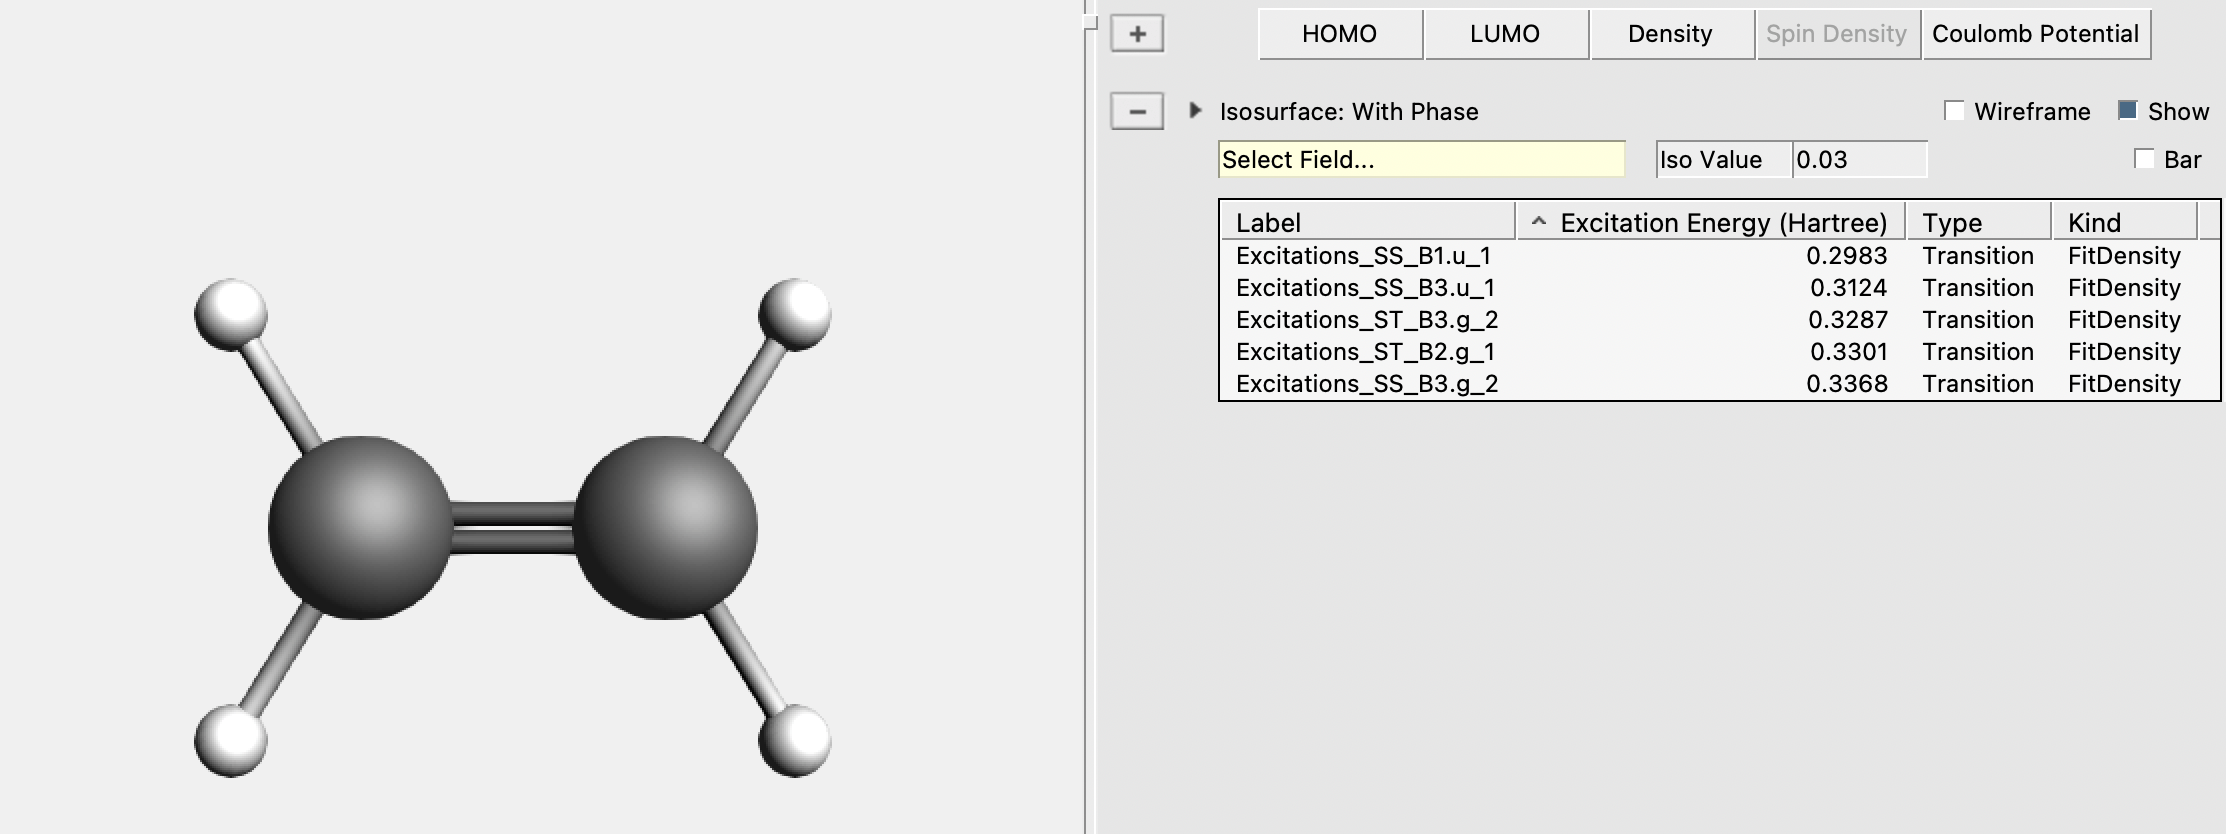Open the Select Field dropdown
The height and width of the screenshot is (834, 2226).
pos(1421,160)
